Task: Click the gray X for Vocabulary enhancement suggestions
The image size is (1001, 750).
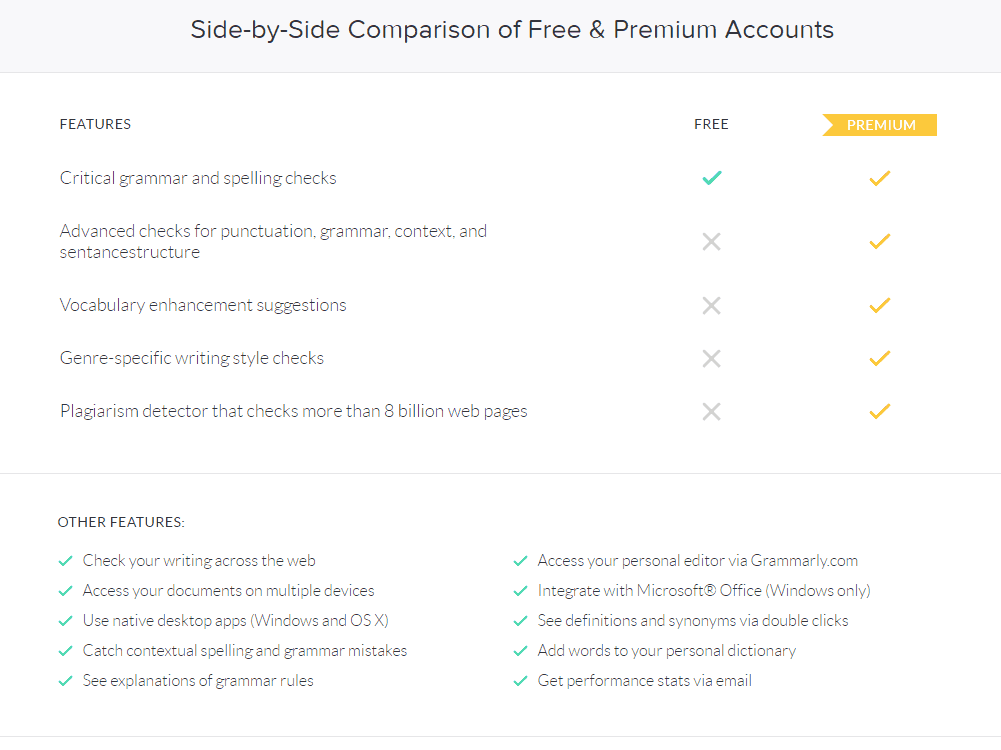Action: point(711,306)
